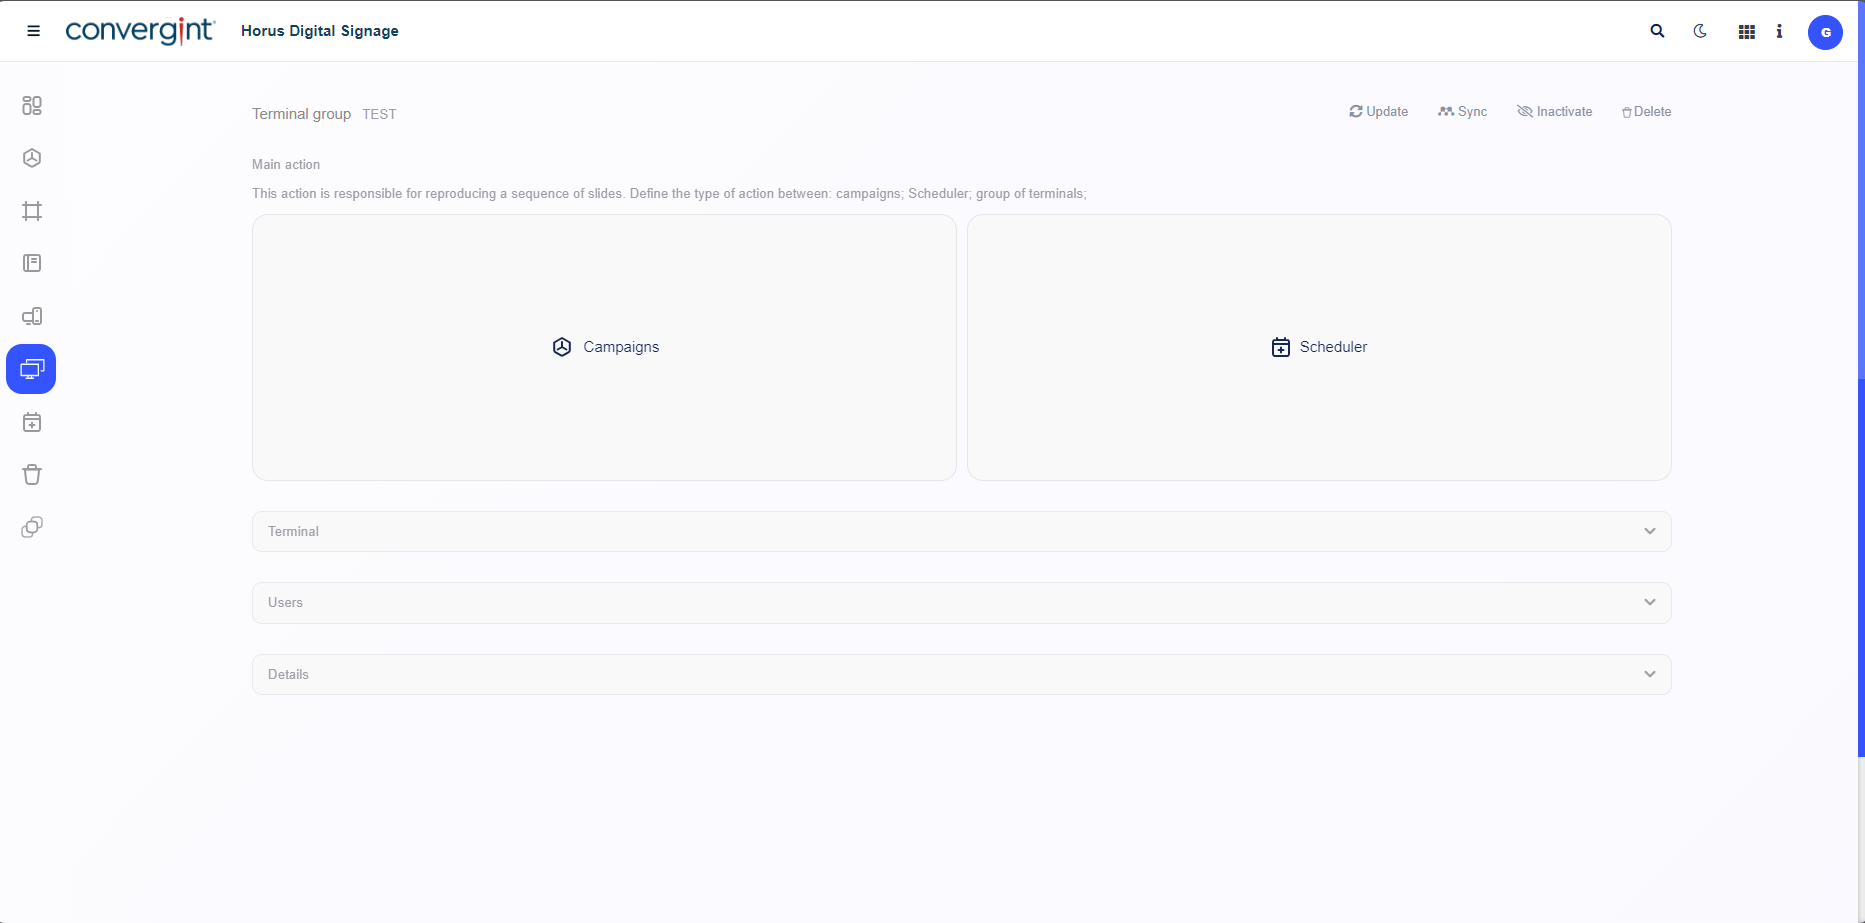Select the Scheduler main action
This screenshot has width=1865, height=923.
tap(1318, 347)
